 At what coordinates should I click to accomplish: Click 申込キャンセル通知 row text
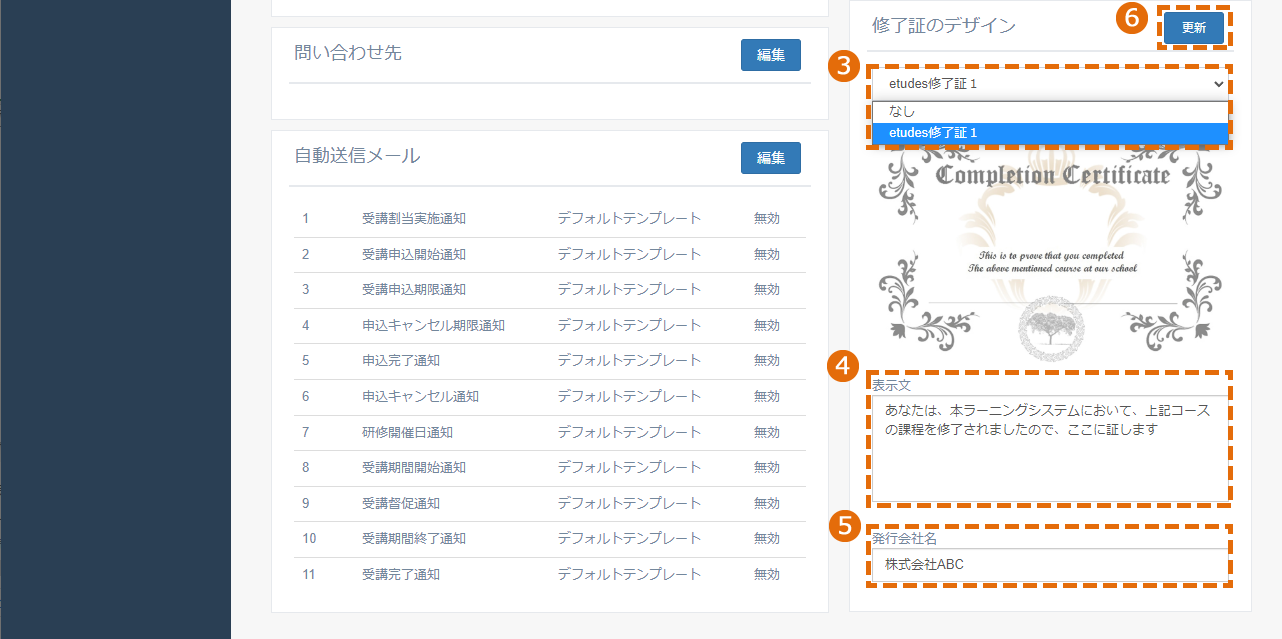point(420,397)
